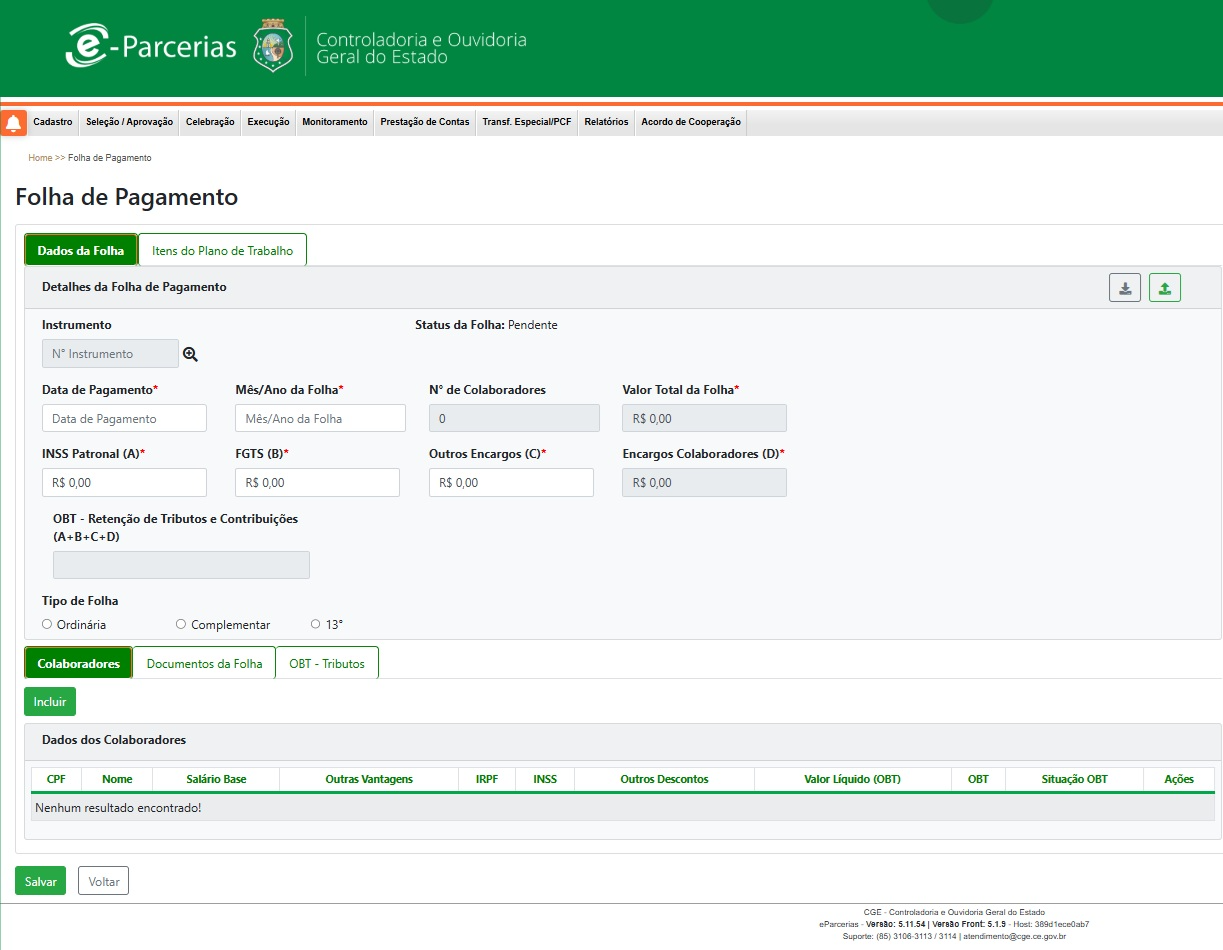Click the download payroll template icon
This screenshot has width=1223, height=950.
point(1124,287)
